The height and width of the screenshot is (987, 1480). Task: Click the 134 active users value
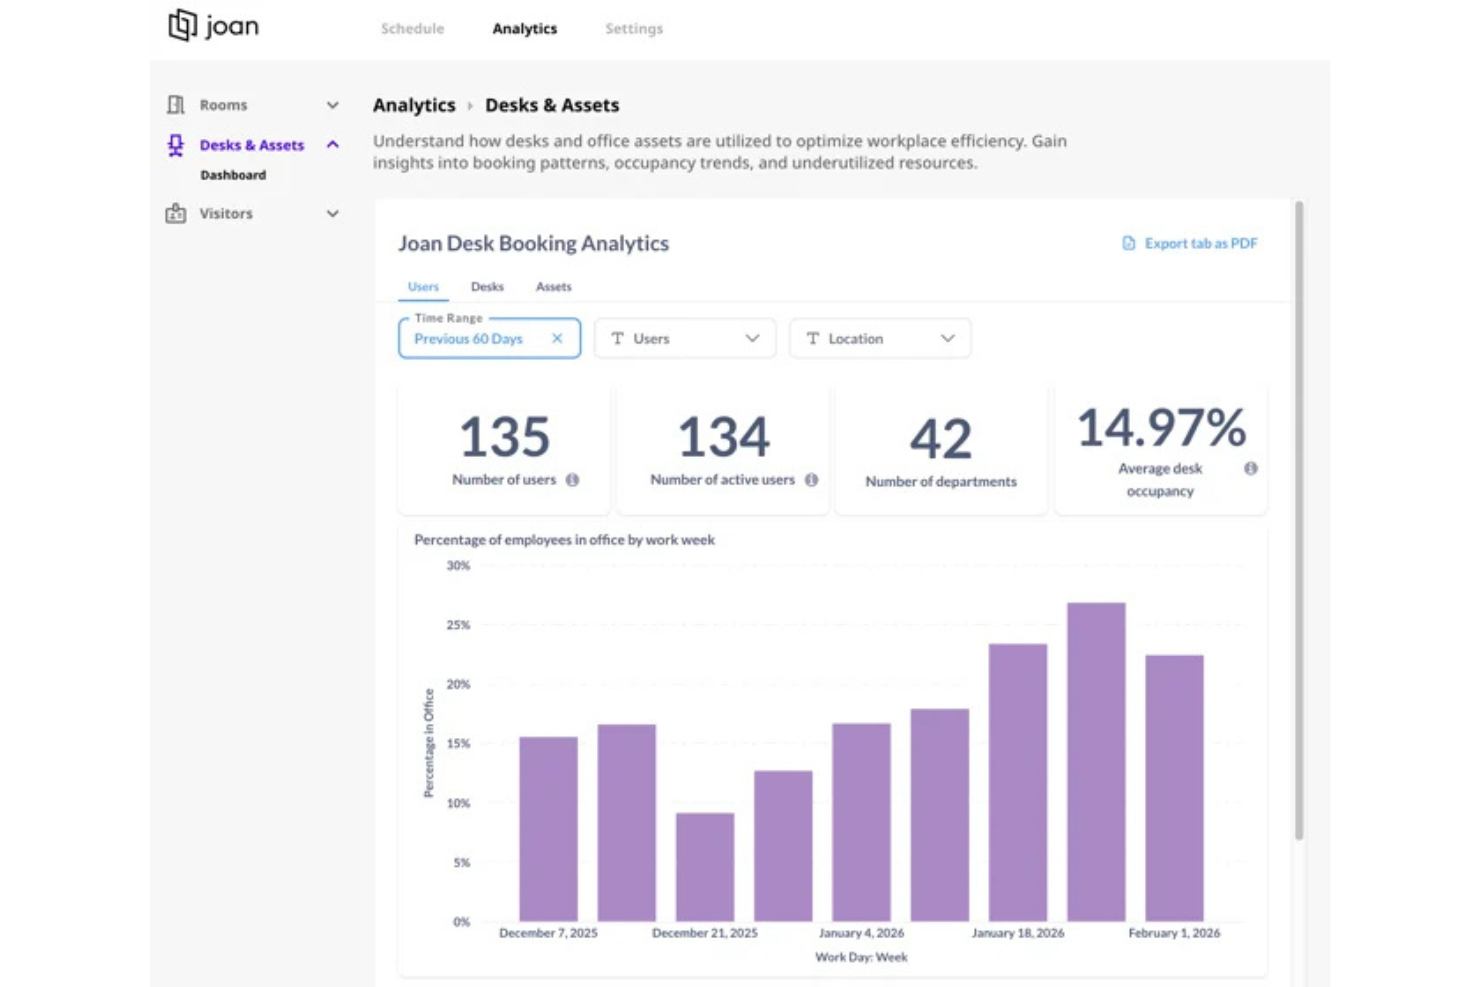(724, 437)
